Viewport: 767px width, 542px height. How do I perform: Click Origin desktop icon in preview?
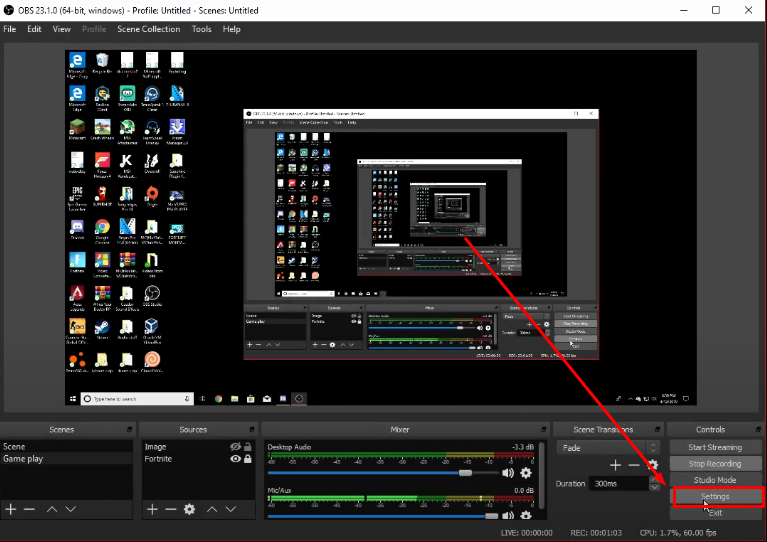(152, 196)
